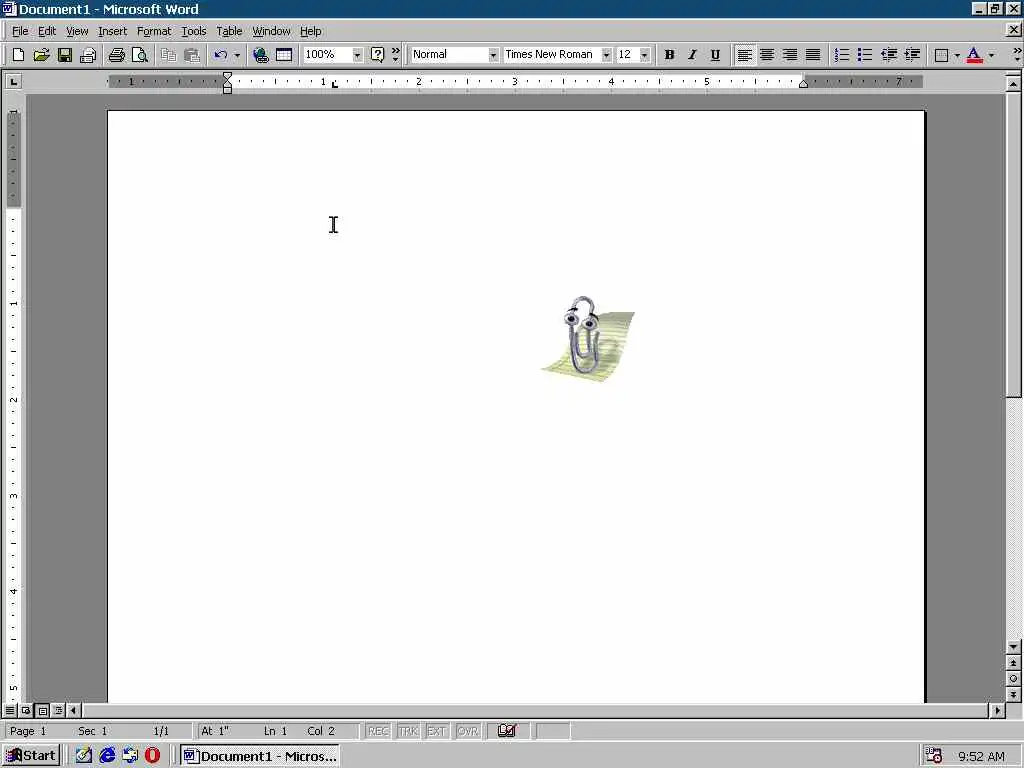Click the E-mail toolbar icon

coord(88,55)
